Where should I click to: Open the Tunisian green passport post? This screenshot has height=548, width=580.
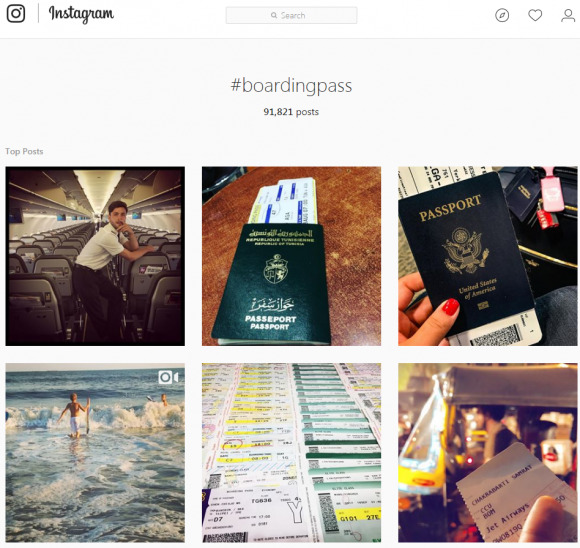[291, 256]
